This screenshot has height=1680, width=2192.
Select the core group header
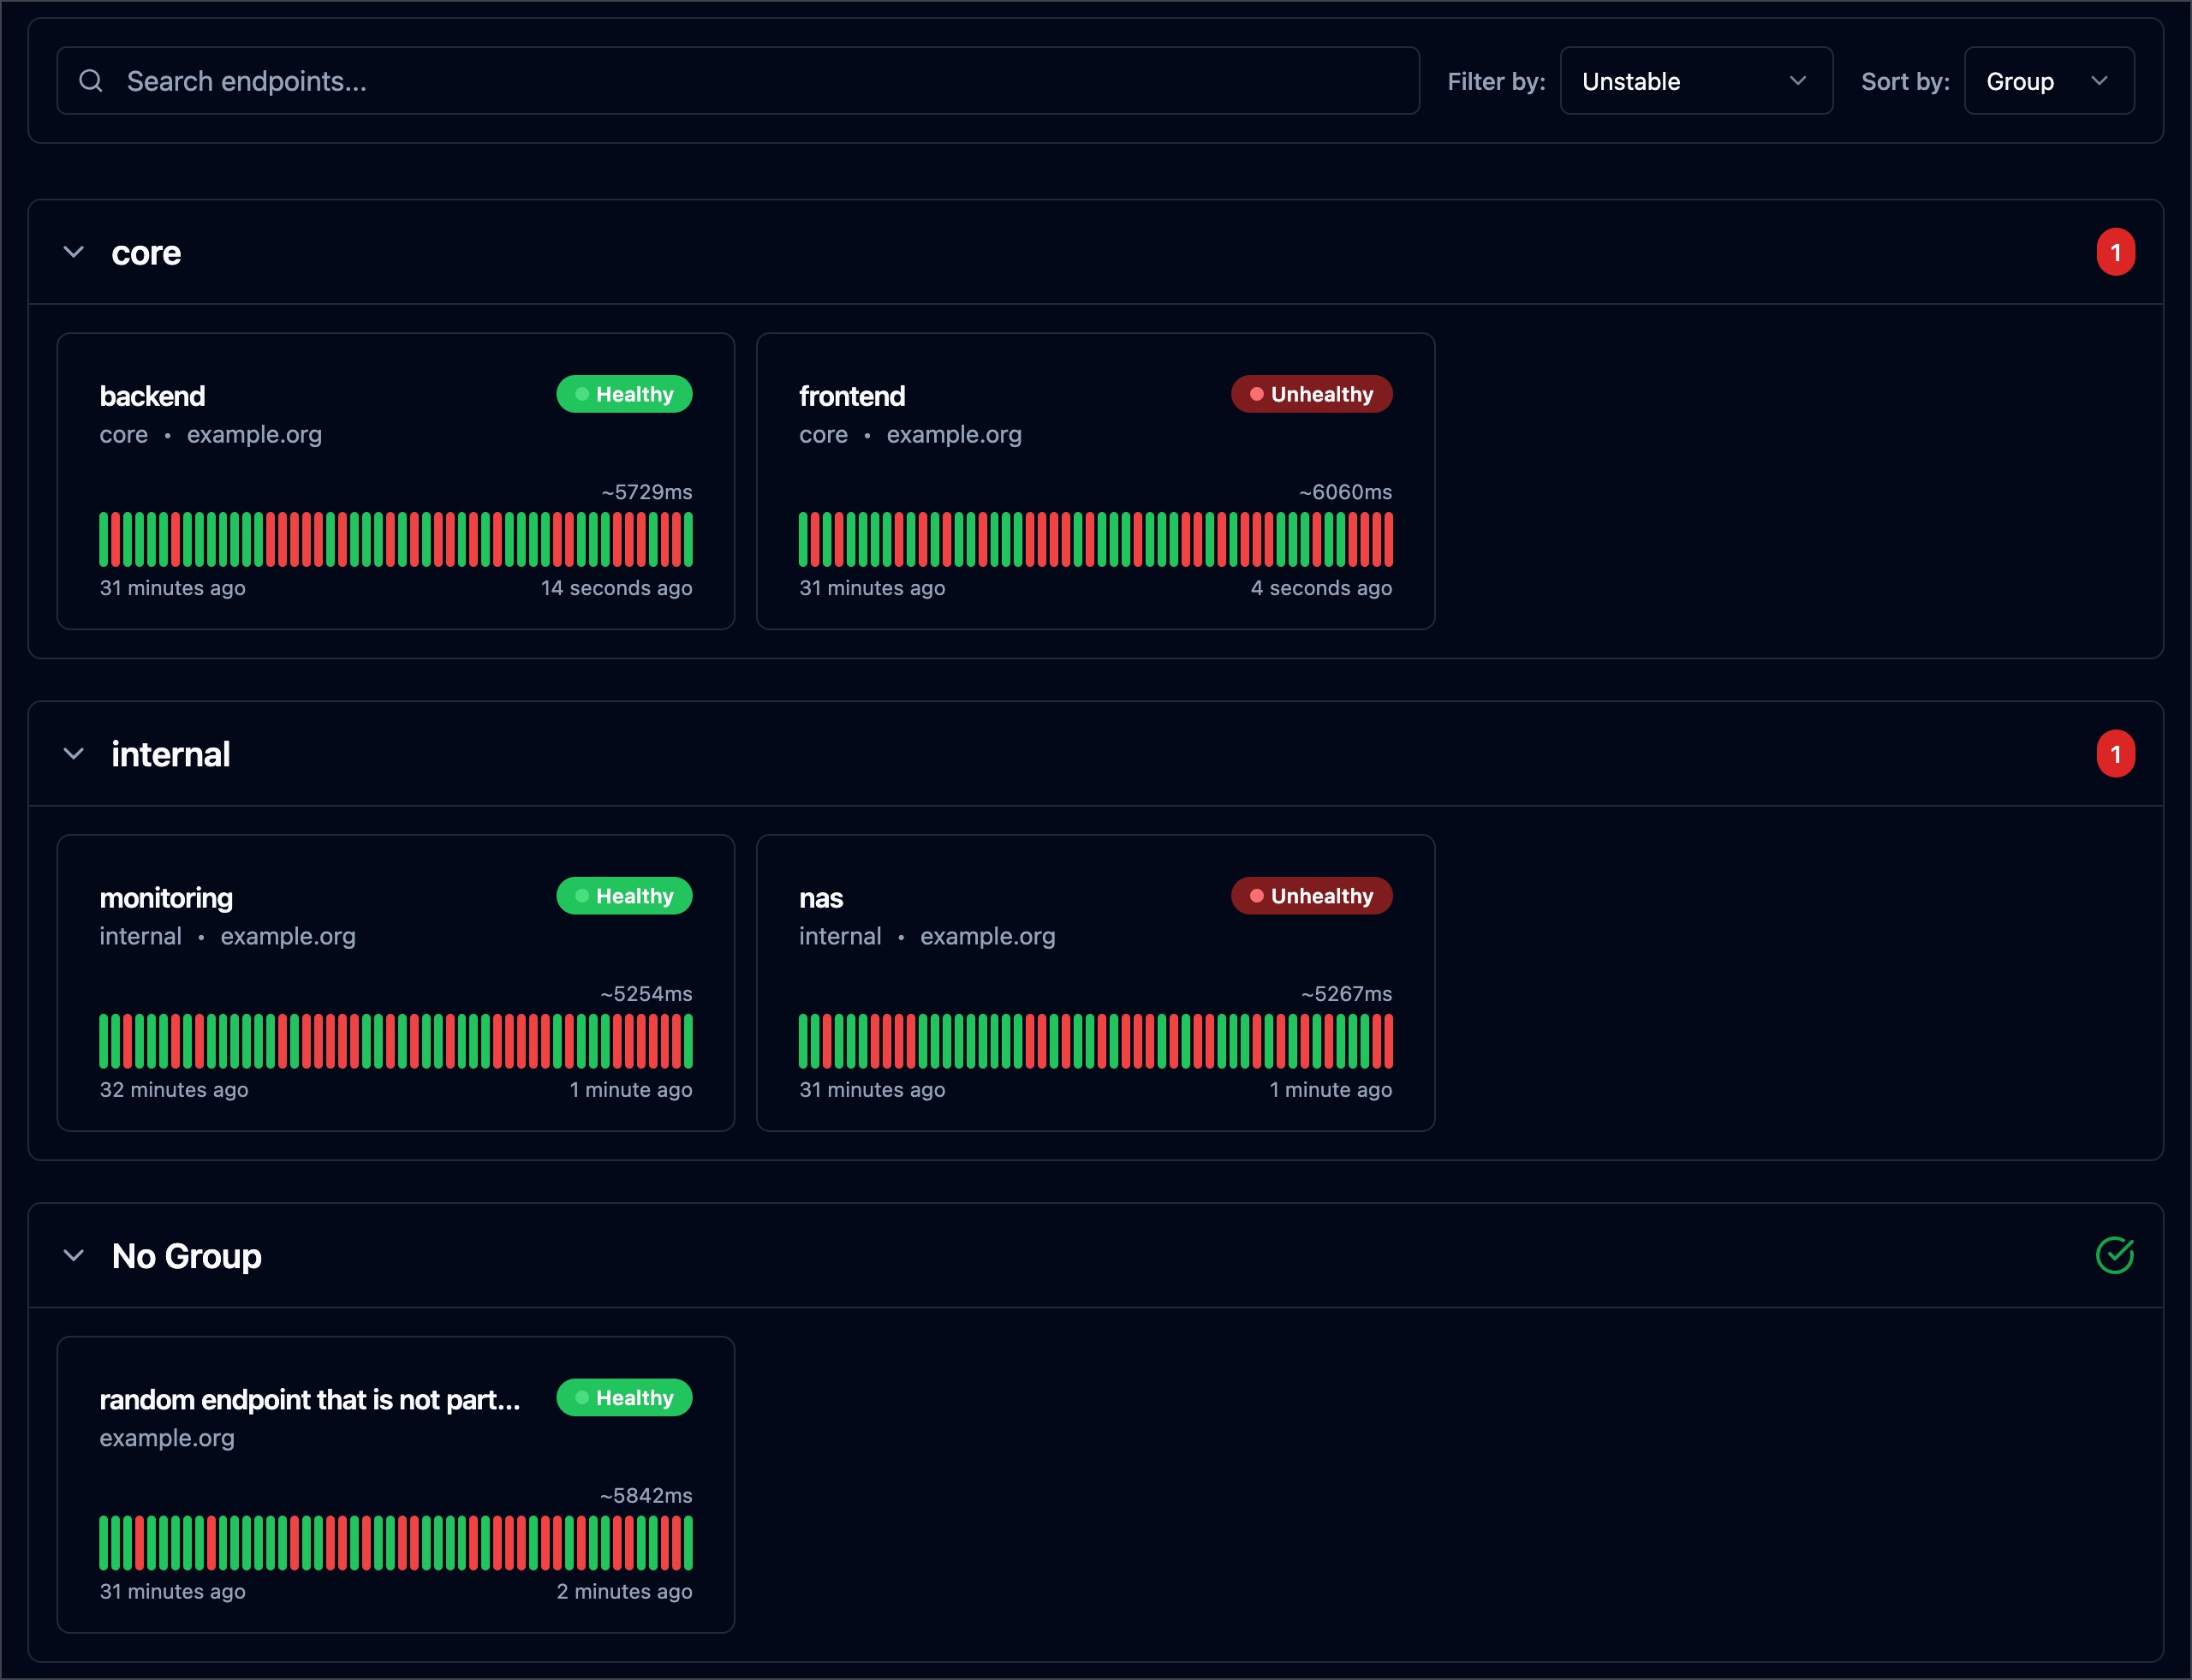point(146,252)
